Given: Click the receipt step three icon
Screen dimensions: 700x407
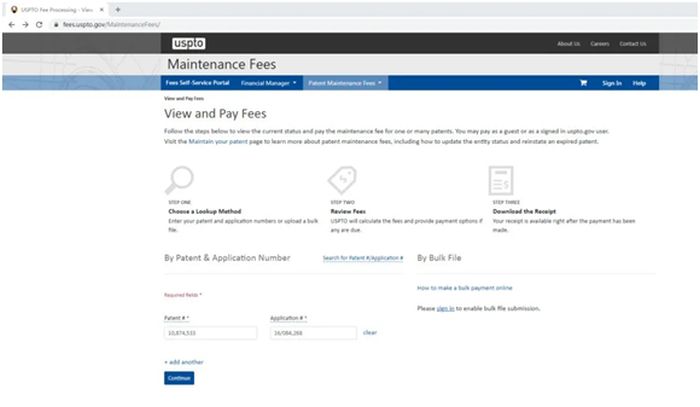Looking at the screenshot, I should [501, 180].
